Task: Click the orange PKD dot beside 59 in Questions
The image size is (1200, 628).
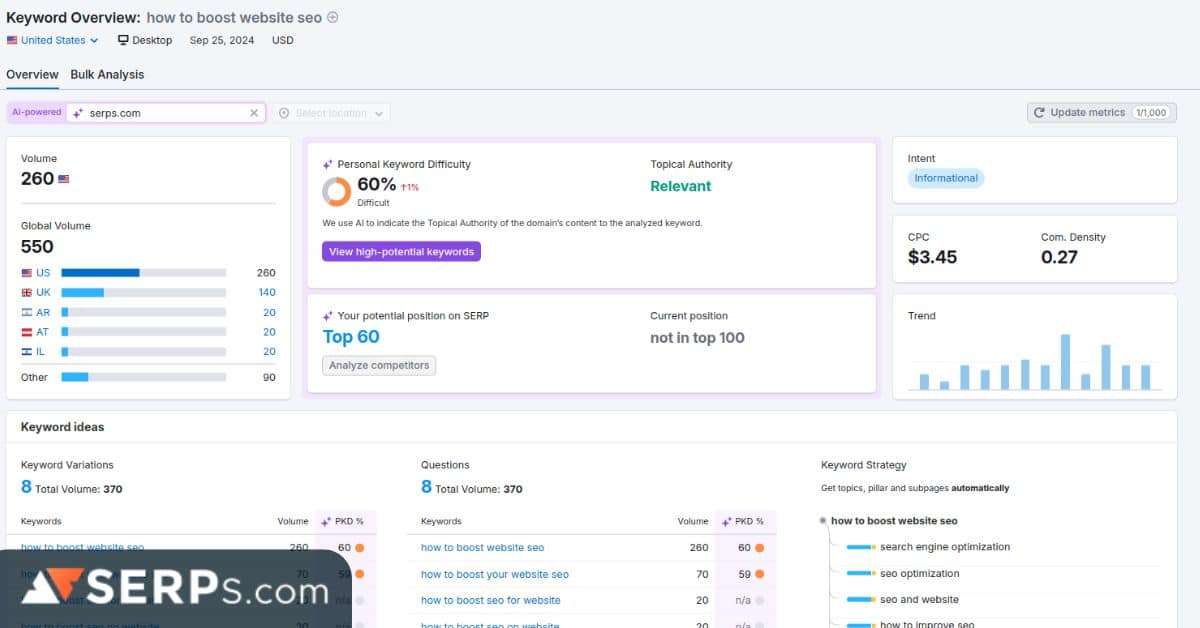Action: [760, 574]
